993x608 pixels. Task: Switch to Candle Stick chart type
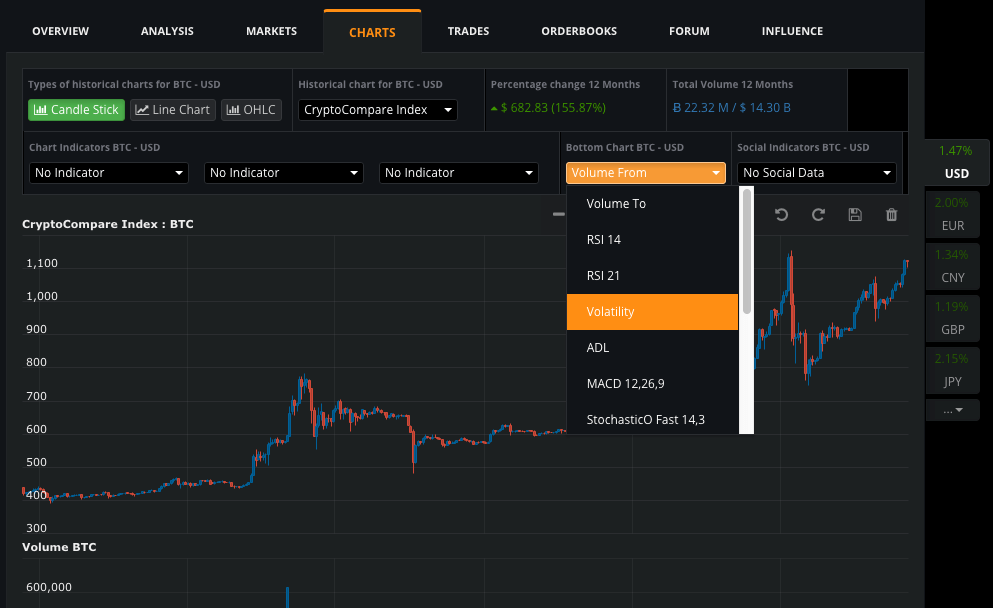pyautogui.click(x=76, y=110)
